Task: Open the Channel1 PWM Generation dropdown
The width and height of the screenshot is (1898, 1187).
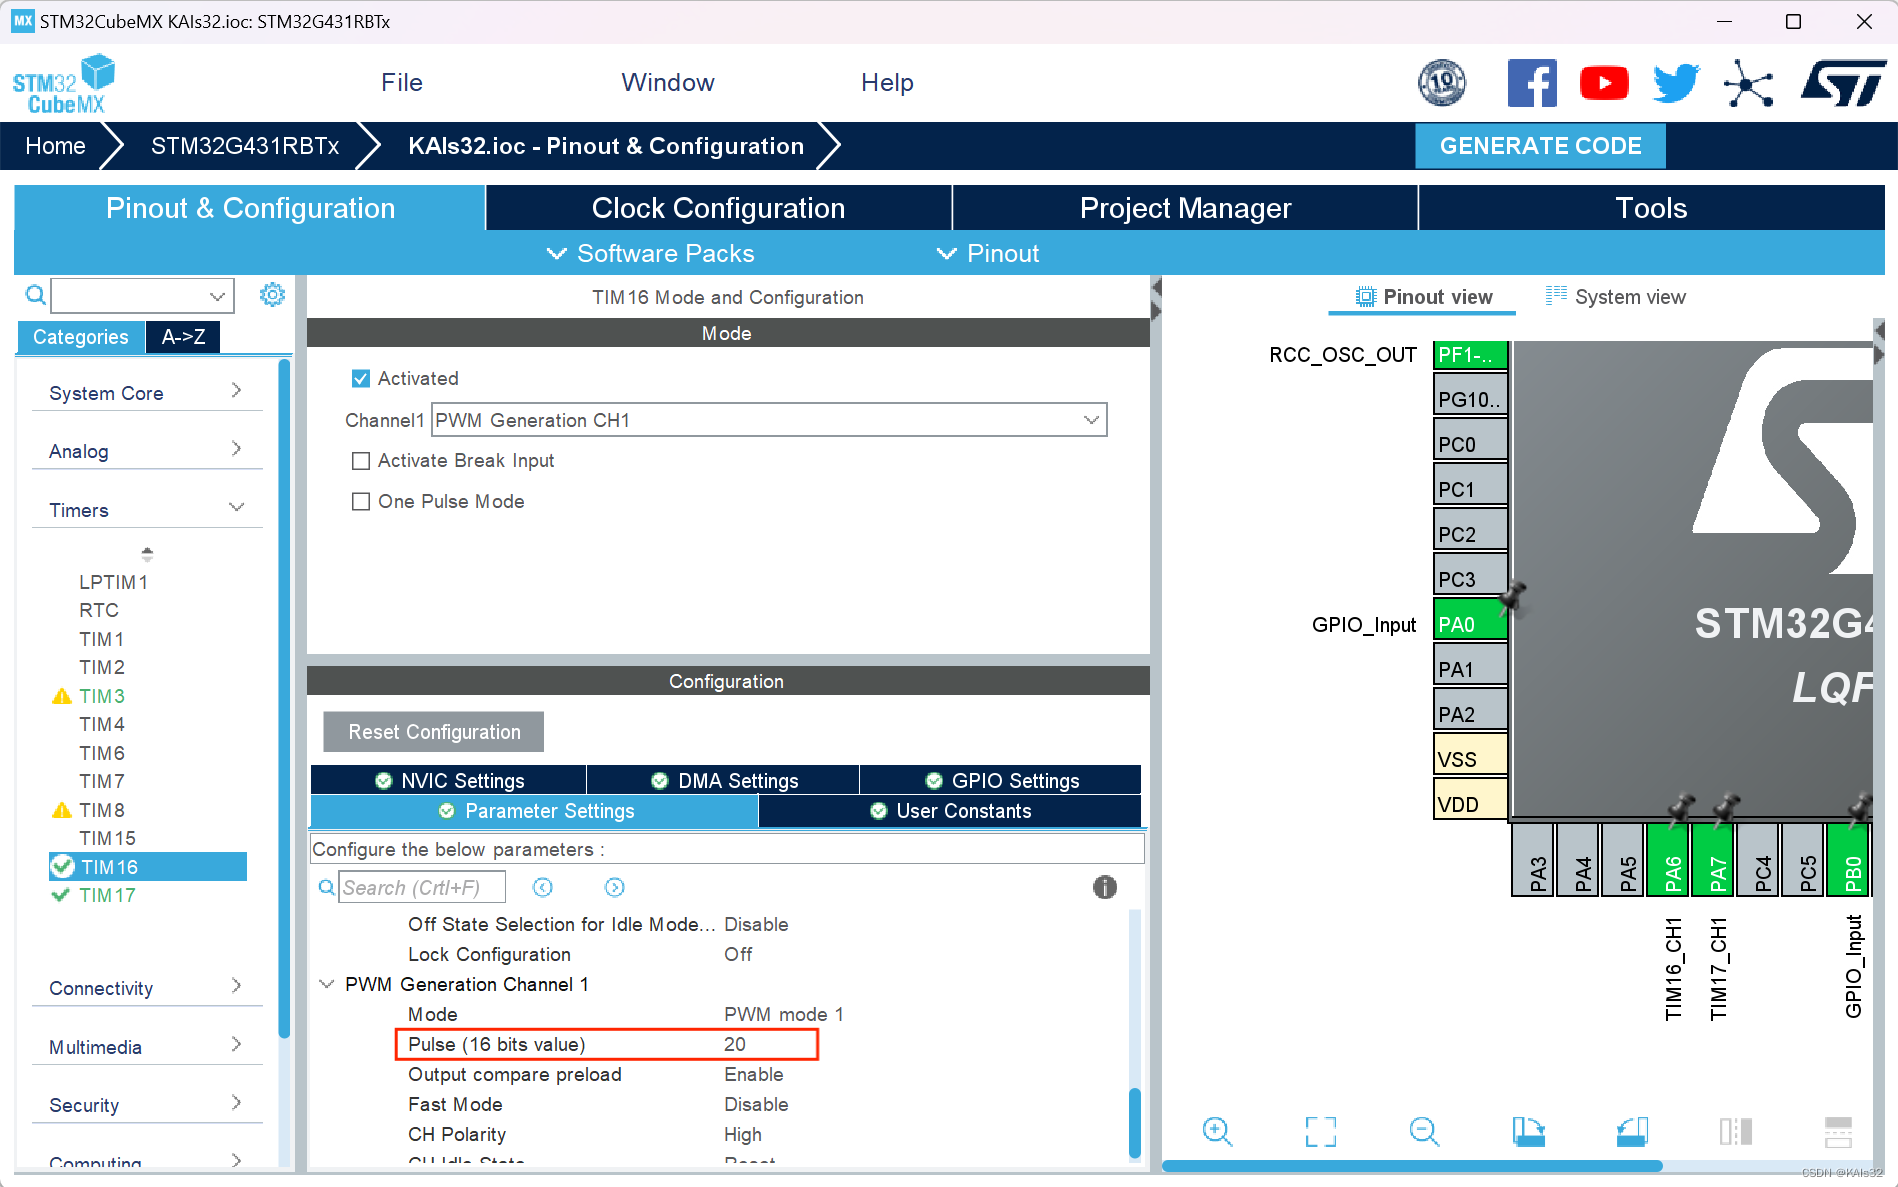Action: 768,420
